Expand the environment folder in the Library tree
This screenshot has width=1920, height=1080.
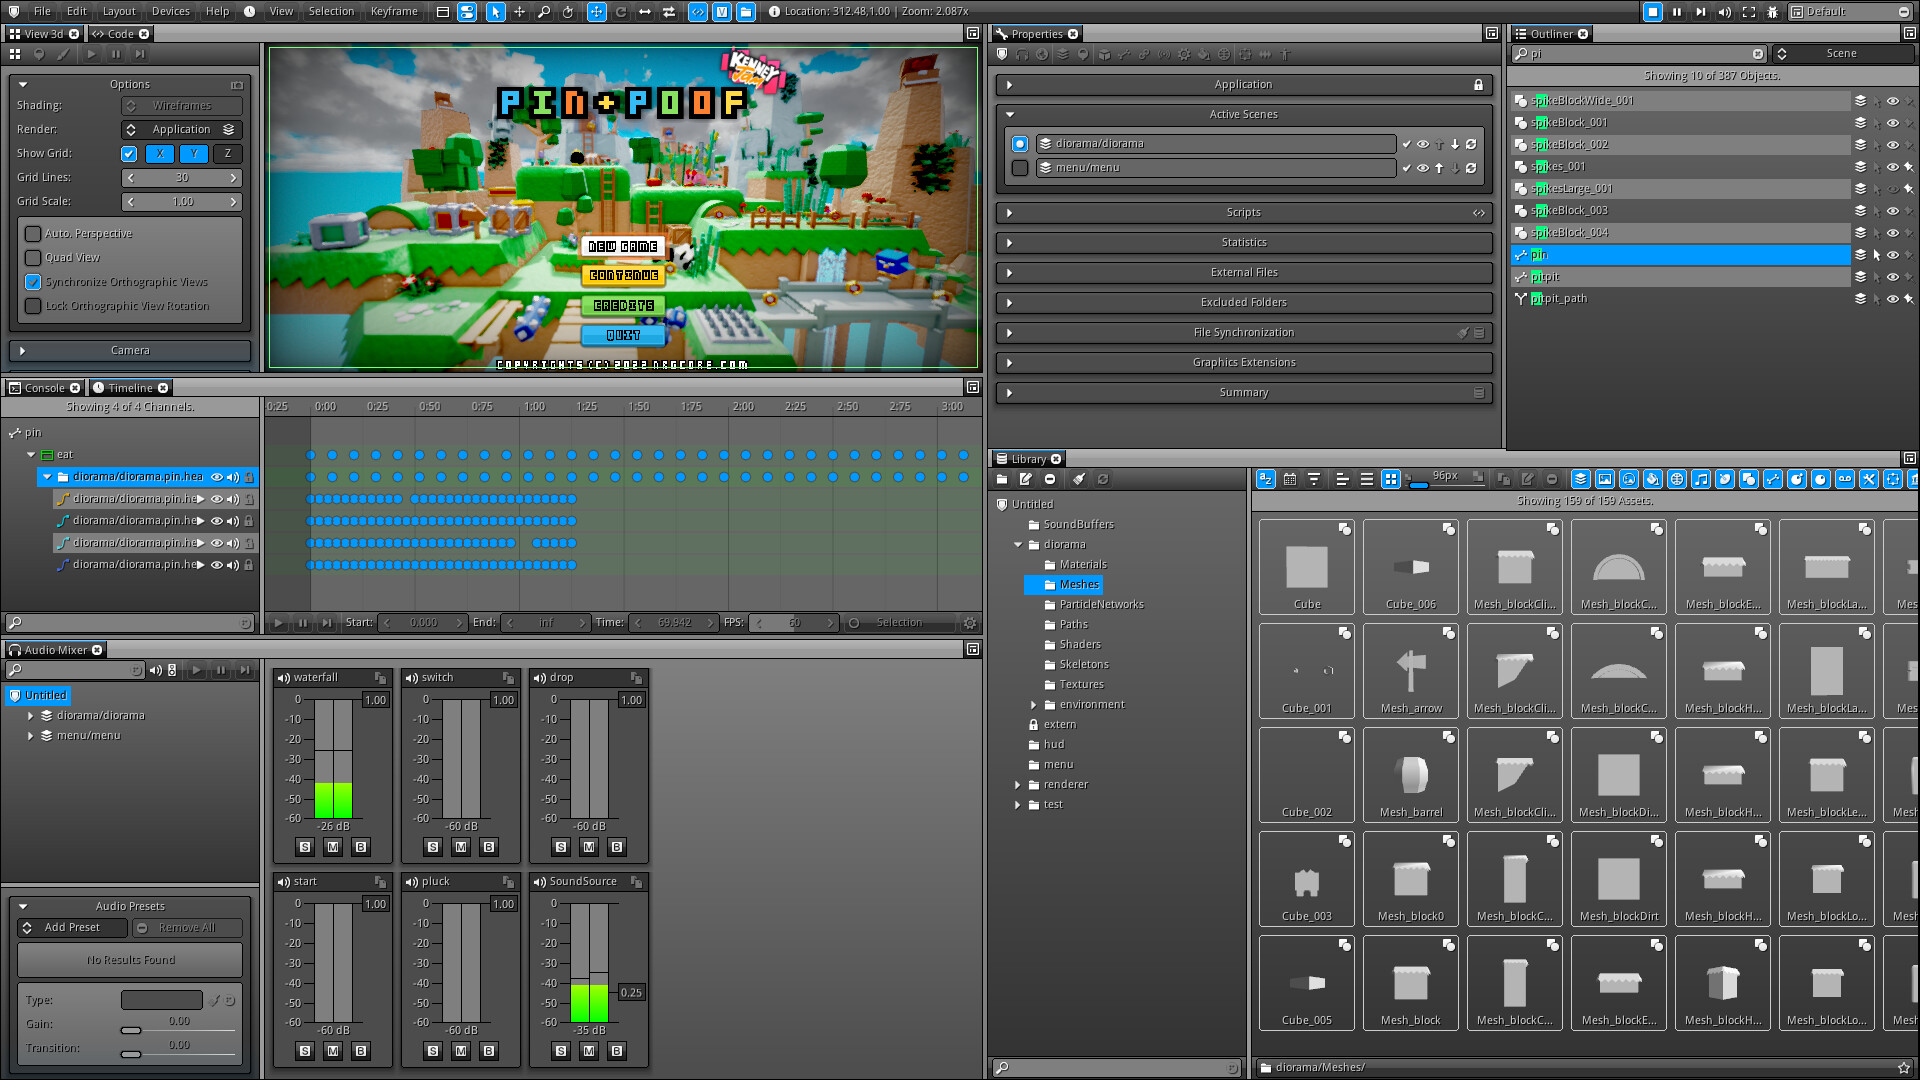tap(1035, 704)
